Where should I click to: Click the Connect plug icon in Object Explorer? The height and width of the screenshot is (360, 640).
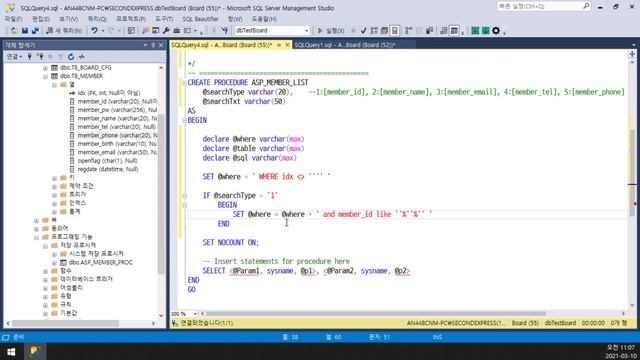[x=30, y=57]
